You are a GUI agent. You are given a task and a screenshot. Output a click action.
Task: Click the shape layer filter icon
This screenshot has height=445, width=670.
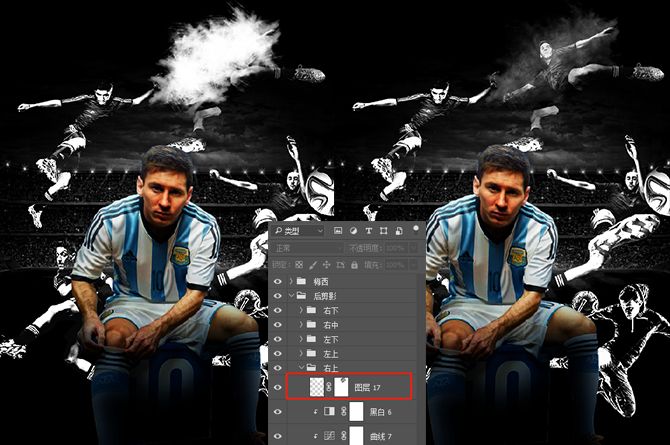383,231
